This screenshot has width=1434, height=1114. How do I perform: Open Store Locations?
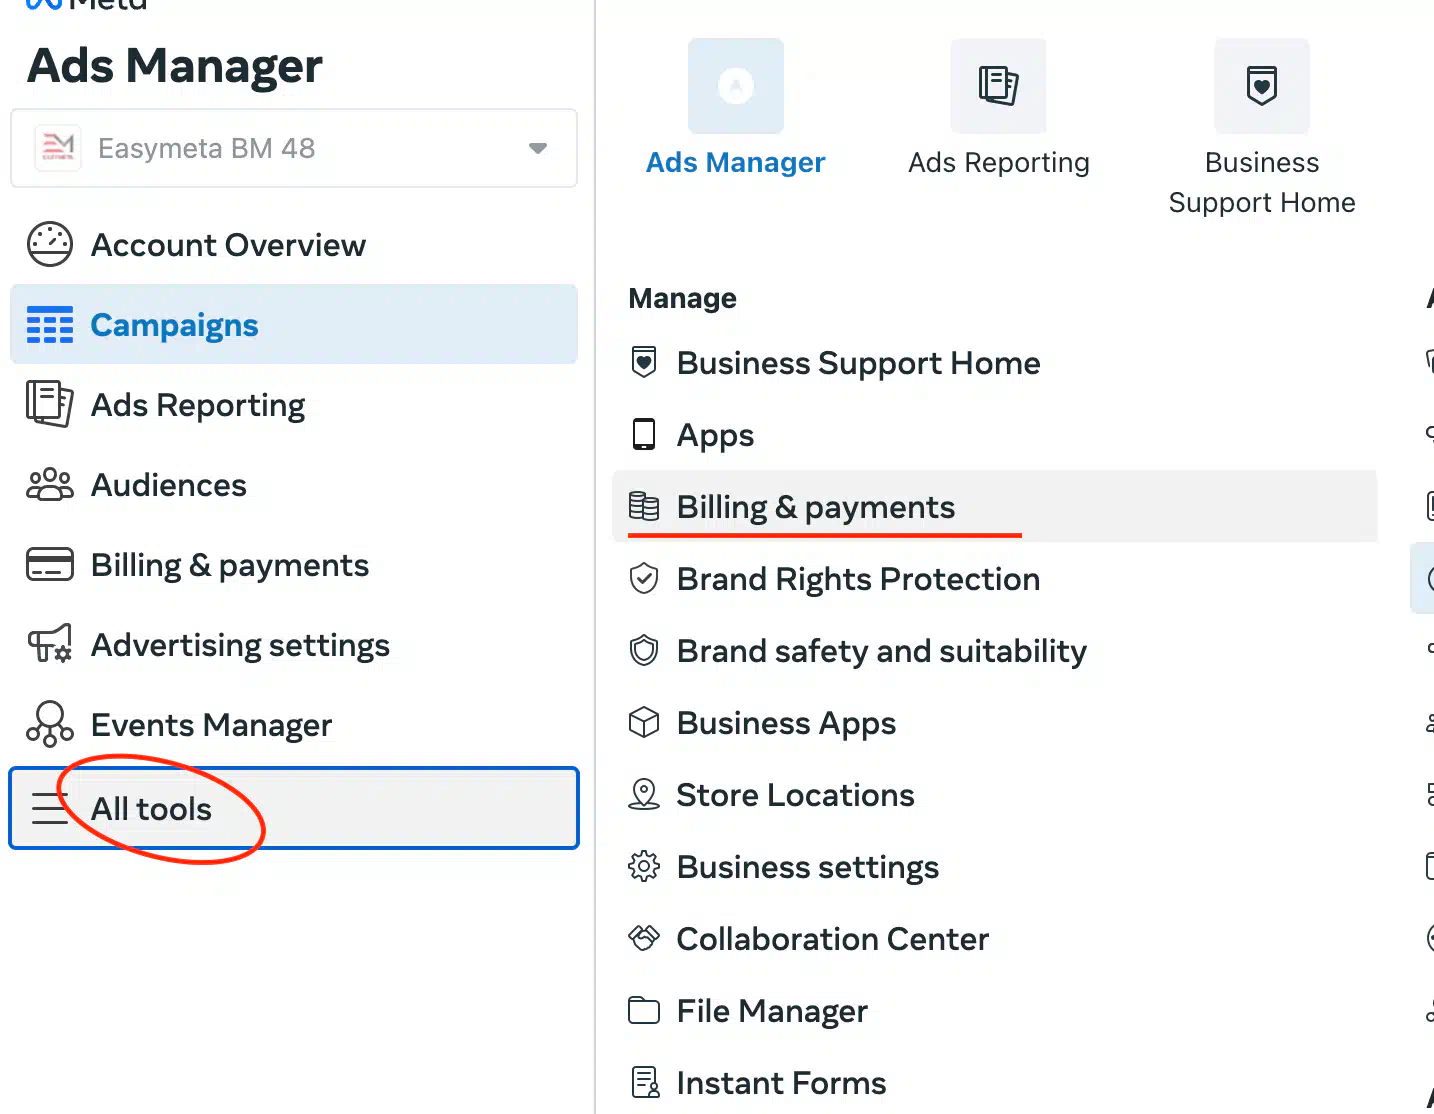[x=995, y=794]
